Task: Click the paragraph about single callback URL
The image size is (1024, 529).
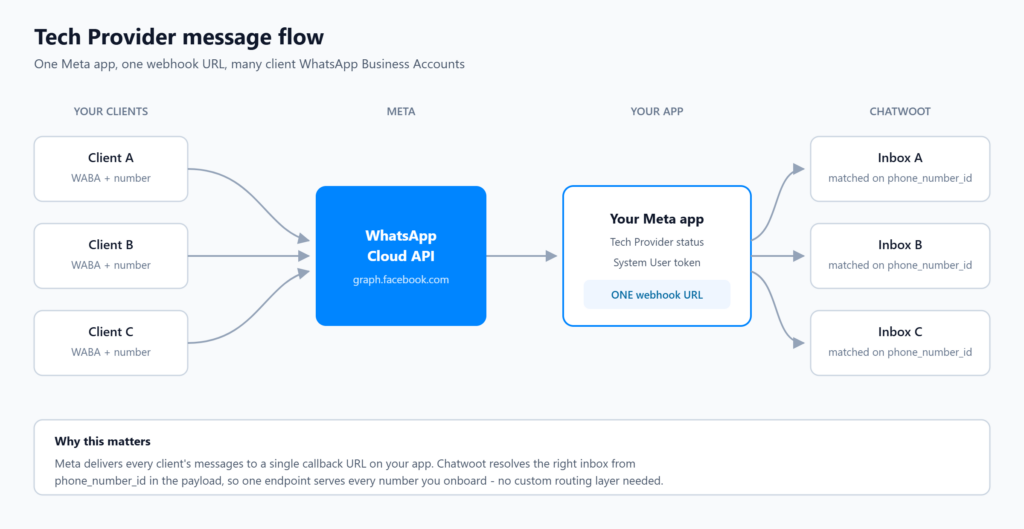Action: 359,472
